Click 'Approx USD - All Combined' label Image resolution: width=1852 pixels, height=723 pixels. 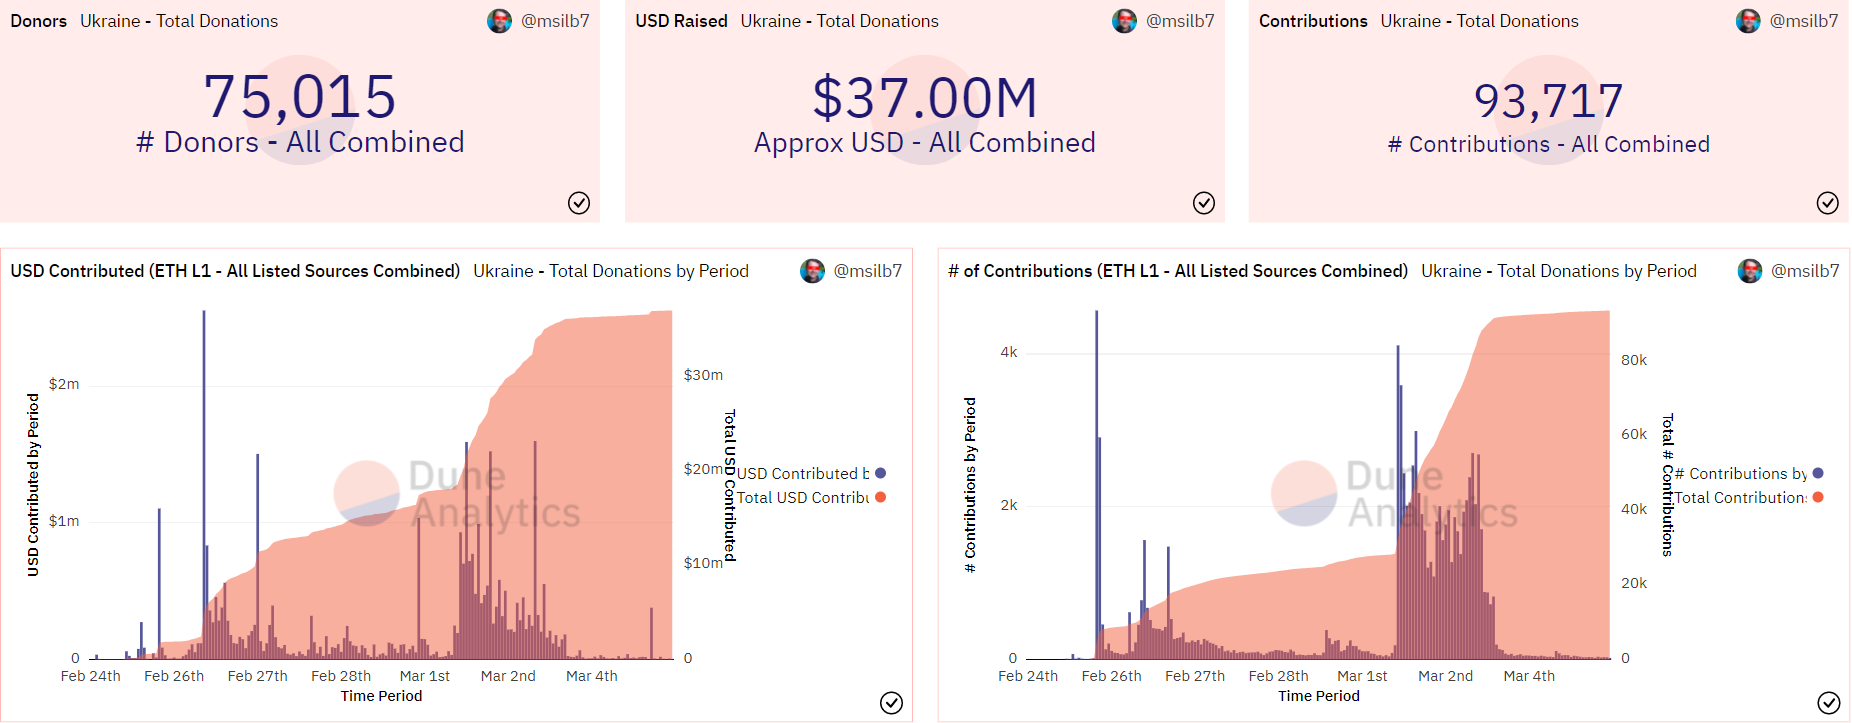click(x=925, y=143)
